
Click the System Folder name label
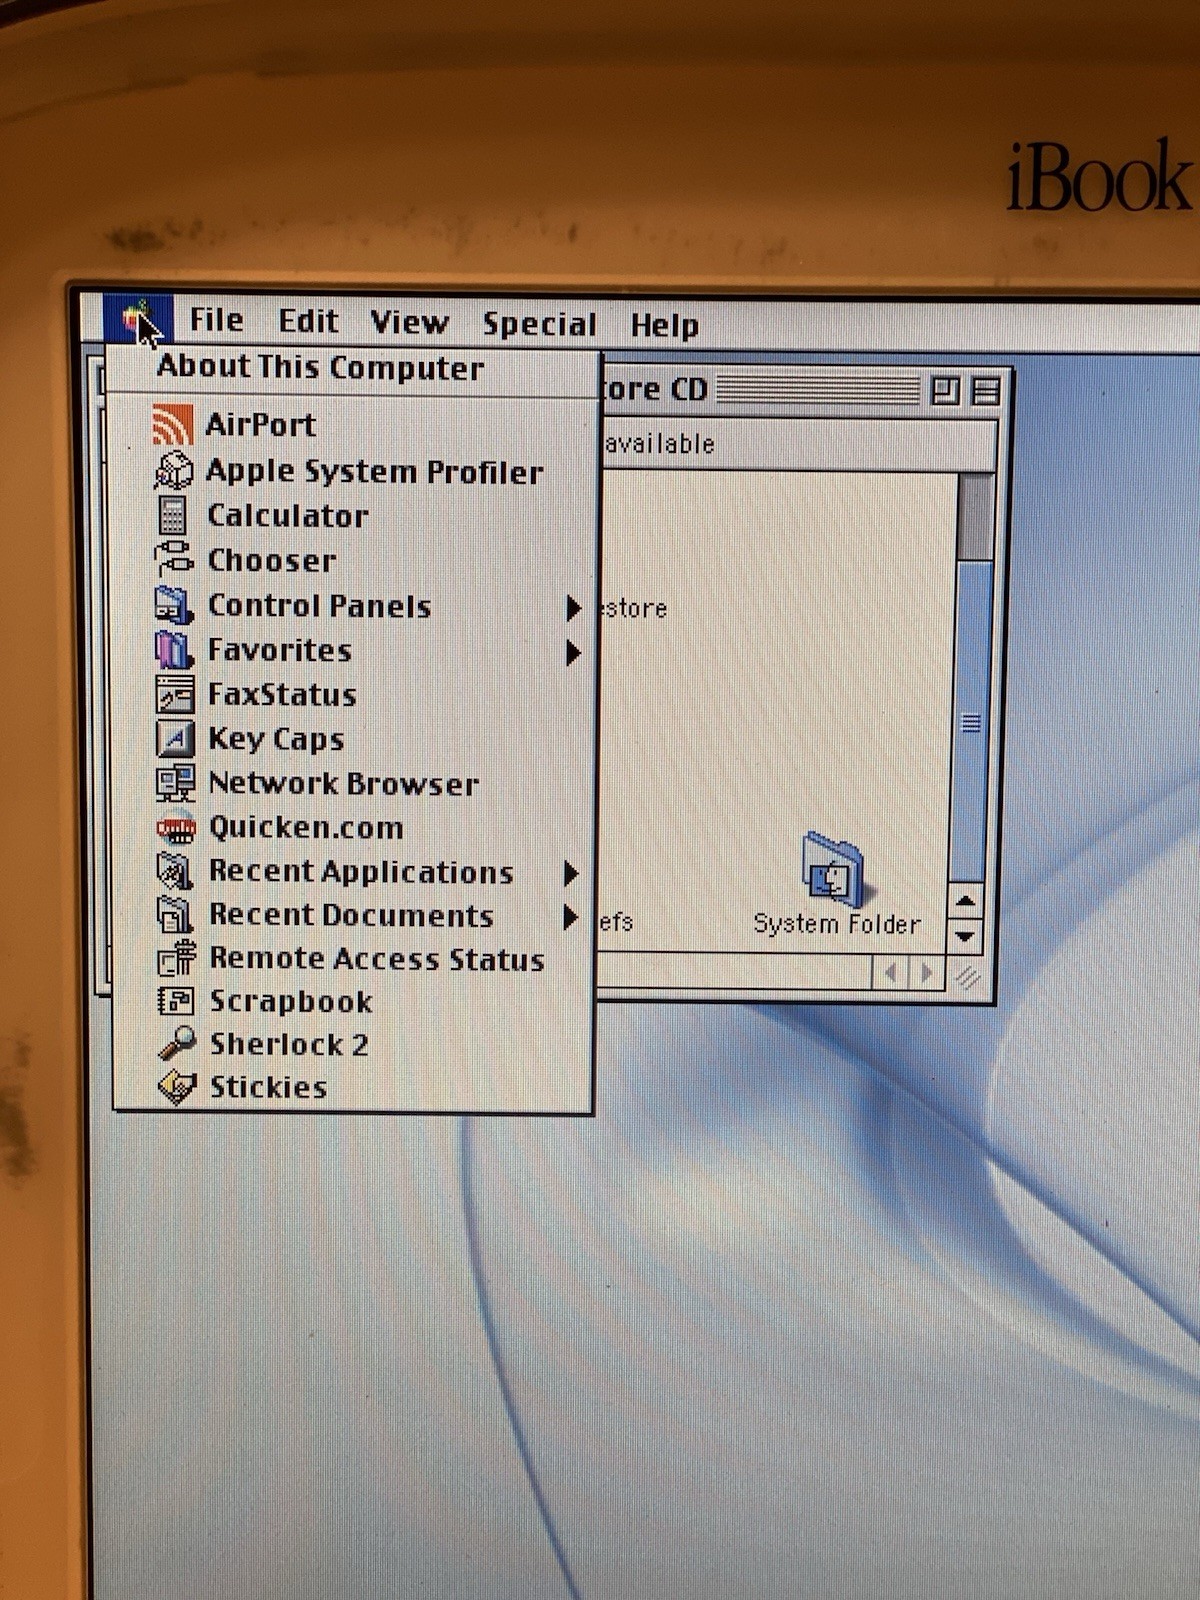tap(837, 924)
